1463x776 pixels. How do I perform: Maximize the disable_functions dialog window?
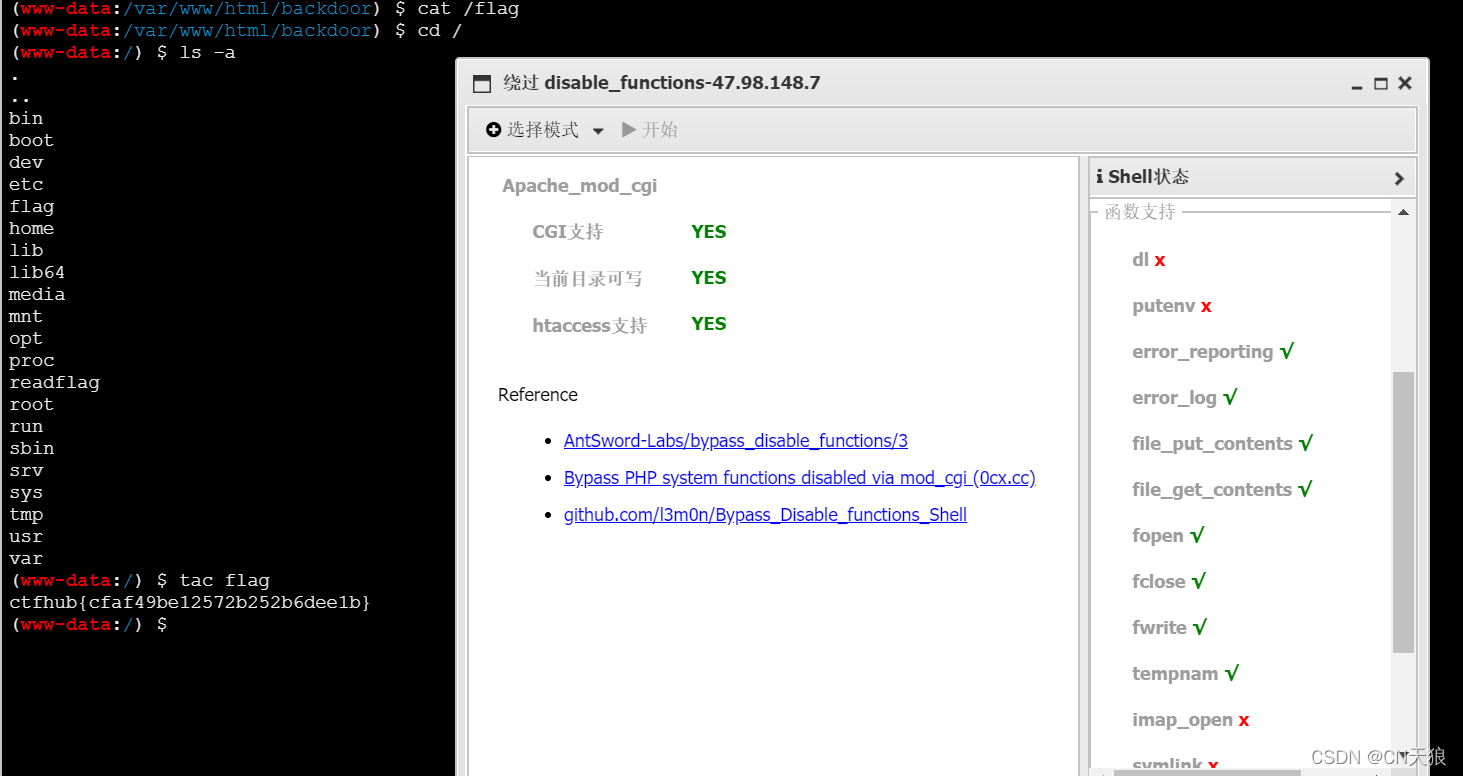pos(1381,84)
